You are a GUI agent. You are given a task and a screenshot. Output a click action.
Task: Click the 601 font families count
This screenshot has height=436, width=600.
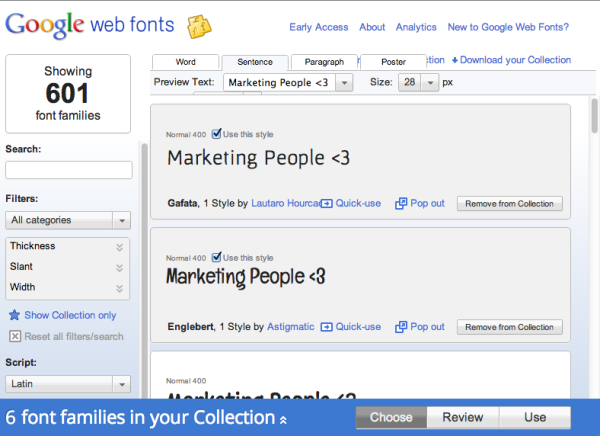point(68,93)
